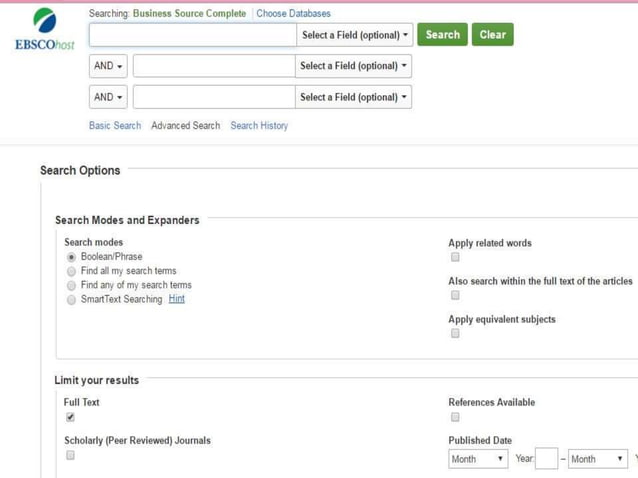This screenshot has width=638, height=478.
Task: Open the Choose Databases link
Action: pyautogui.click(x=293, y=14)
